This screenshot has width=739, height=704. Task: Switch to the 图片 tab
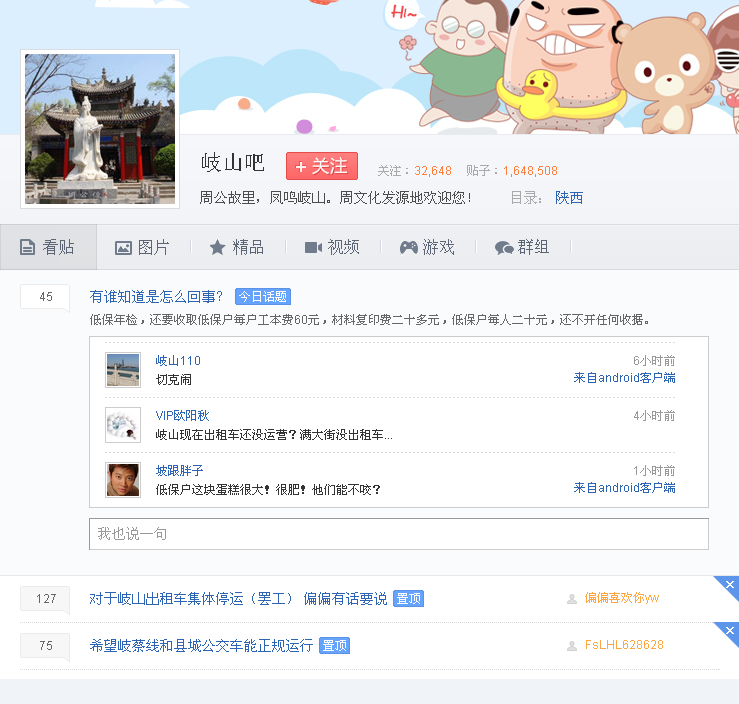(142, 247)
